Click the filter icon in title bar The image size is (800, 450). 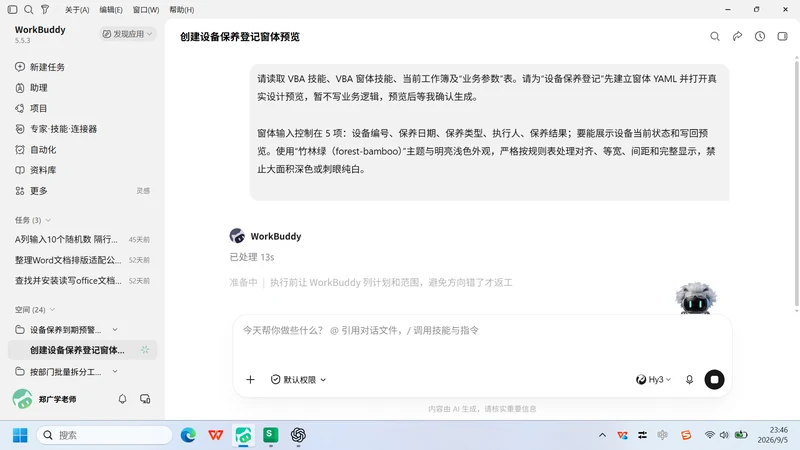(45, 9)
